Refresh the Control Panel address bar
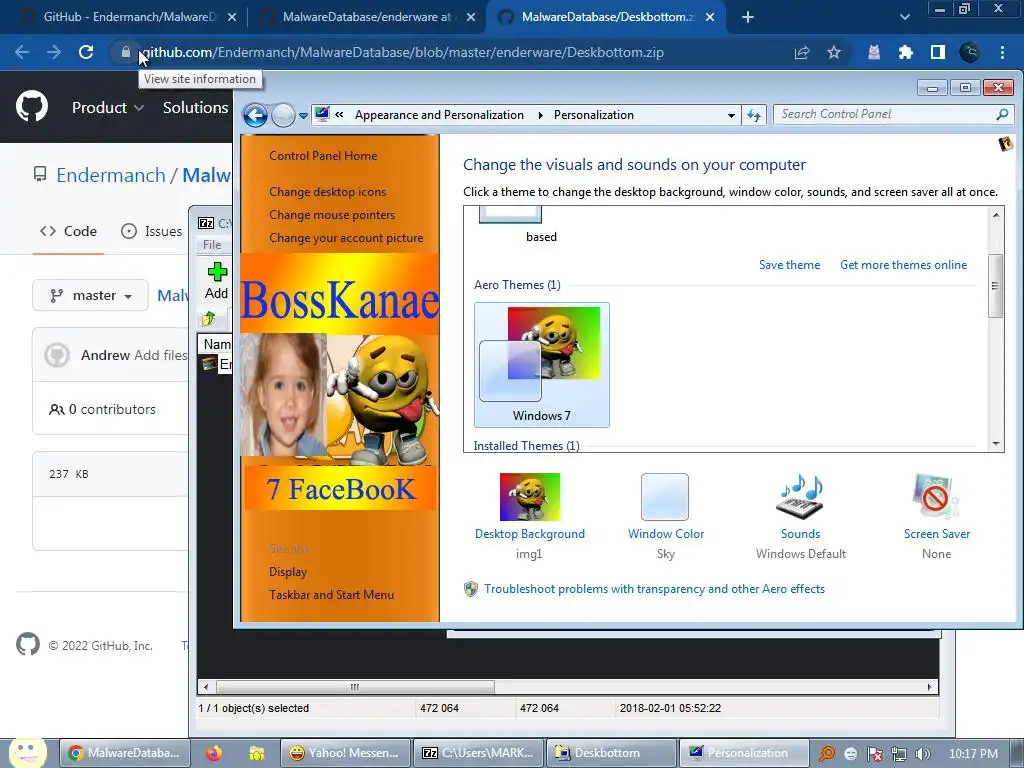This screenshot has height=768, width=1024. coord(754,116)
